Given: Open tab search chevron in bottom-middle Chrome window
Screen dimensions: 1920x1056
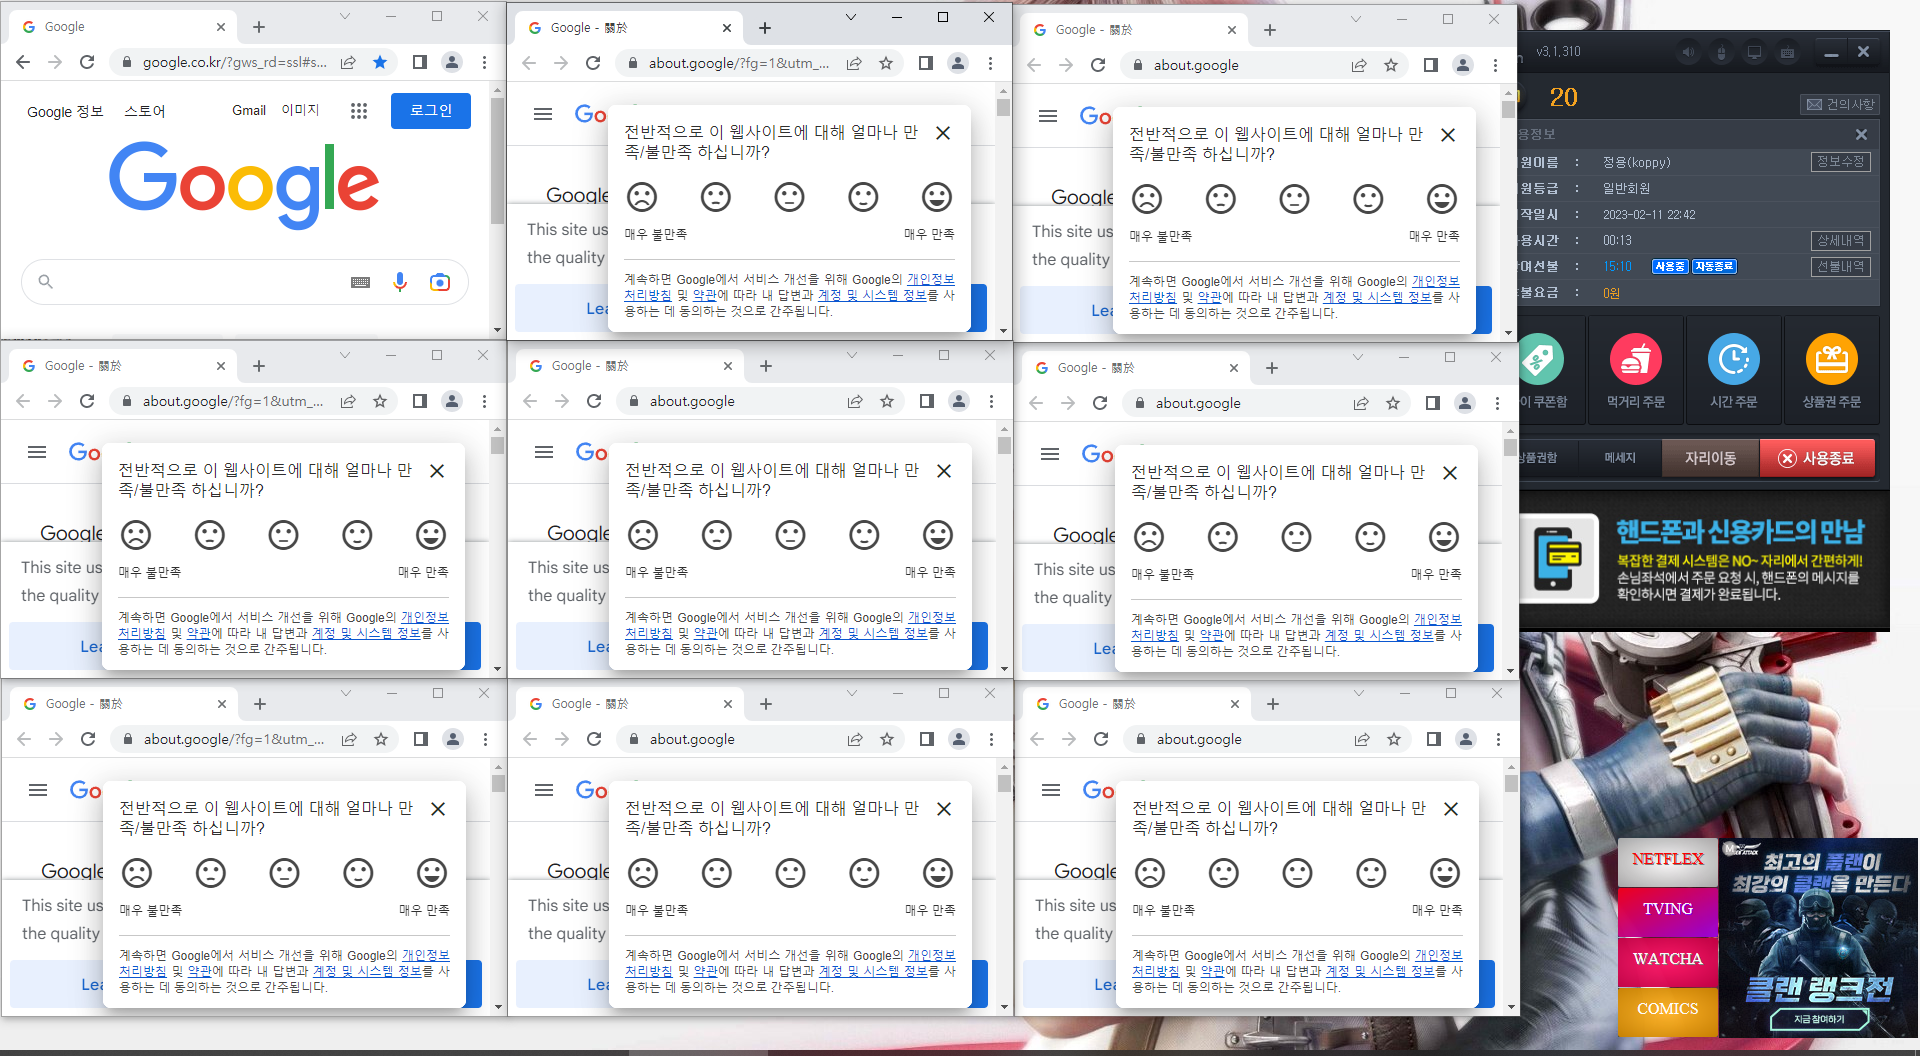Looking at the screenshot, I should (x=852, y=693).
